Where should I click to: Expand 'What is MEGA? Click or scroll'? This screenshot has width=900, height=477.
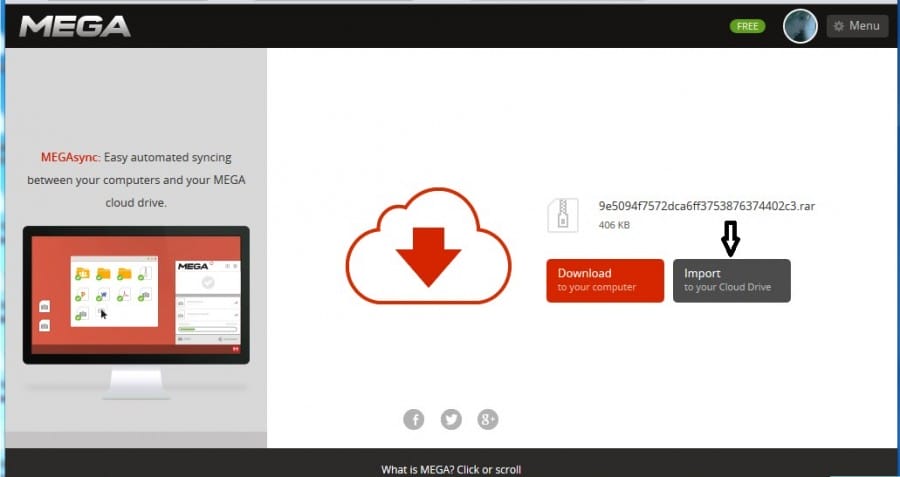(x=451, y=469)
